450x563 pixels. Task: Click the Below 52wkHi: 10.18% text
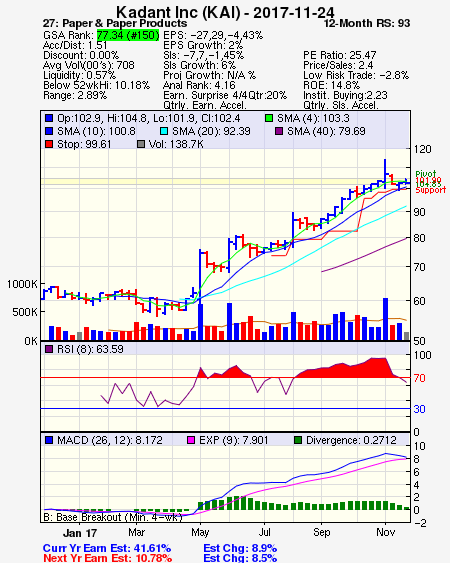tap(96, 85)
